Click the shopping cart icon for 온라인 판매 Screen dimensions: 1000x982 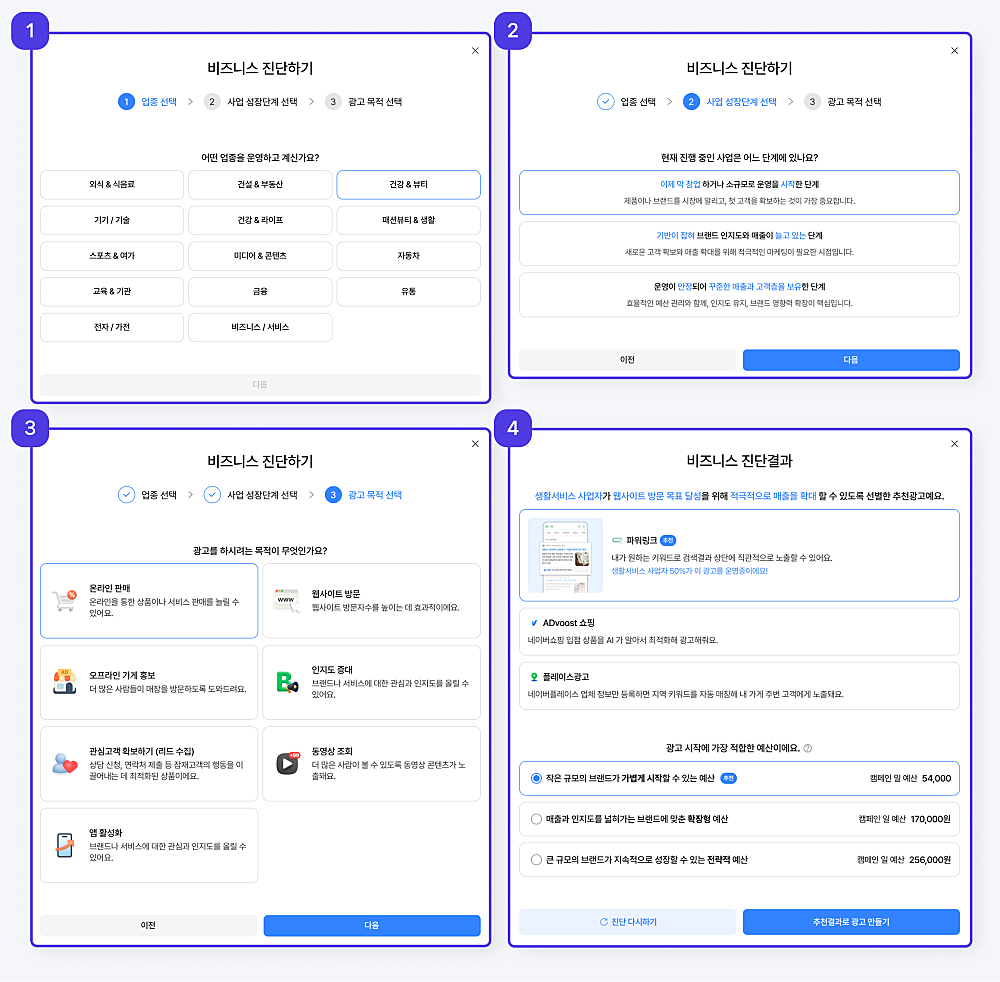tap(65, 600)
